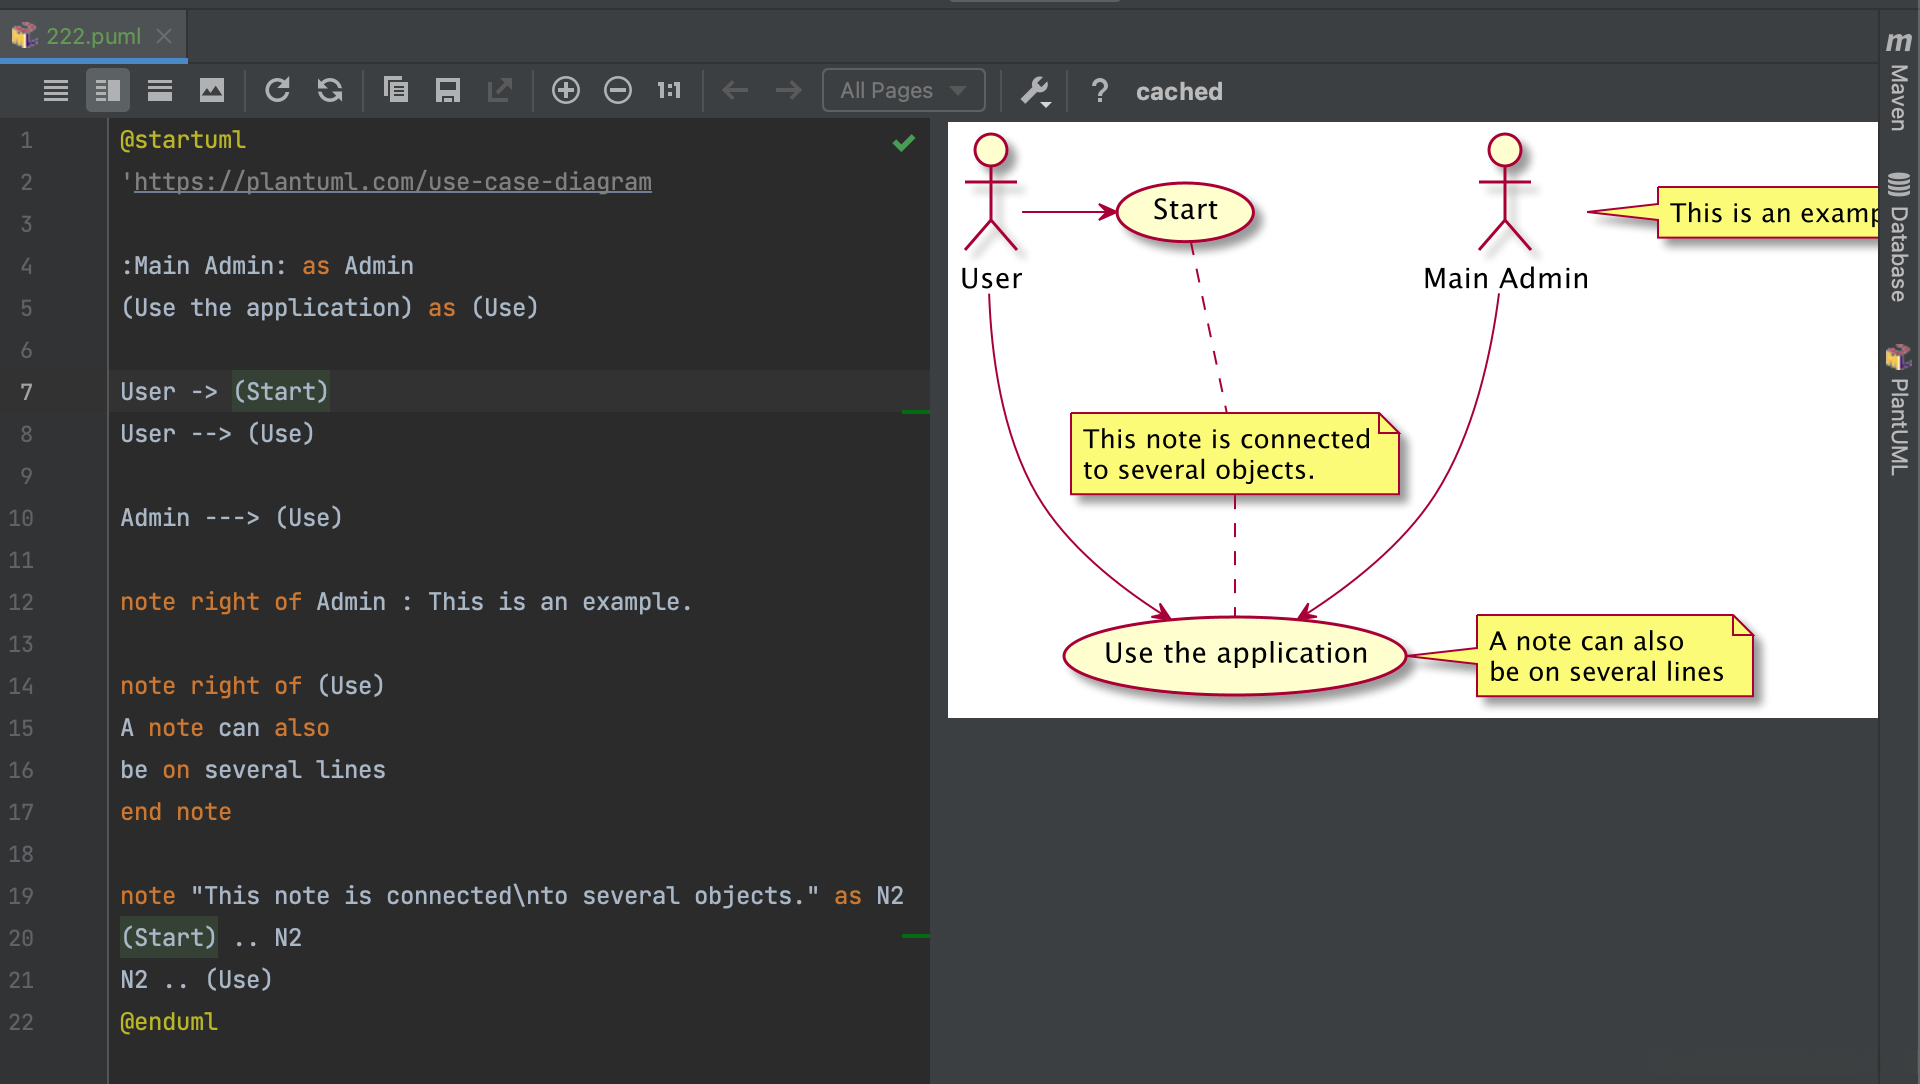Switch to editor-only view mode
Viewport: 1920px width, 1084px height.
click(56, 91)
